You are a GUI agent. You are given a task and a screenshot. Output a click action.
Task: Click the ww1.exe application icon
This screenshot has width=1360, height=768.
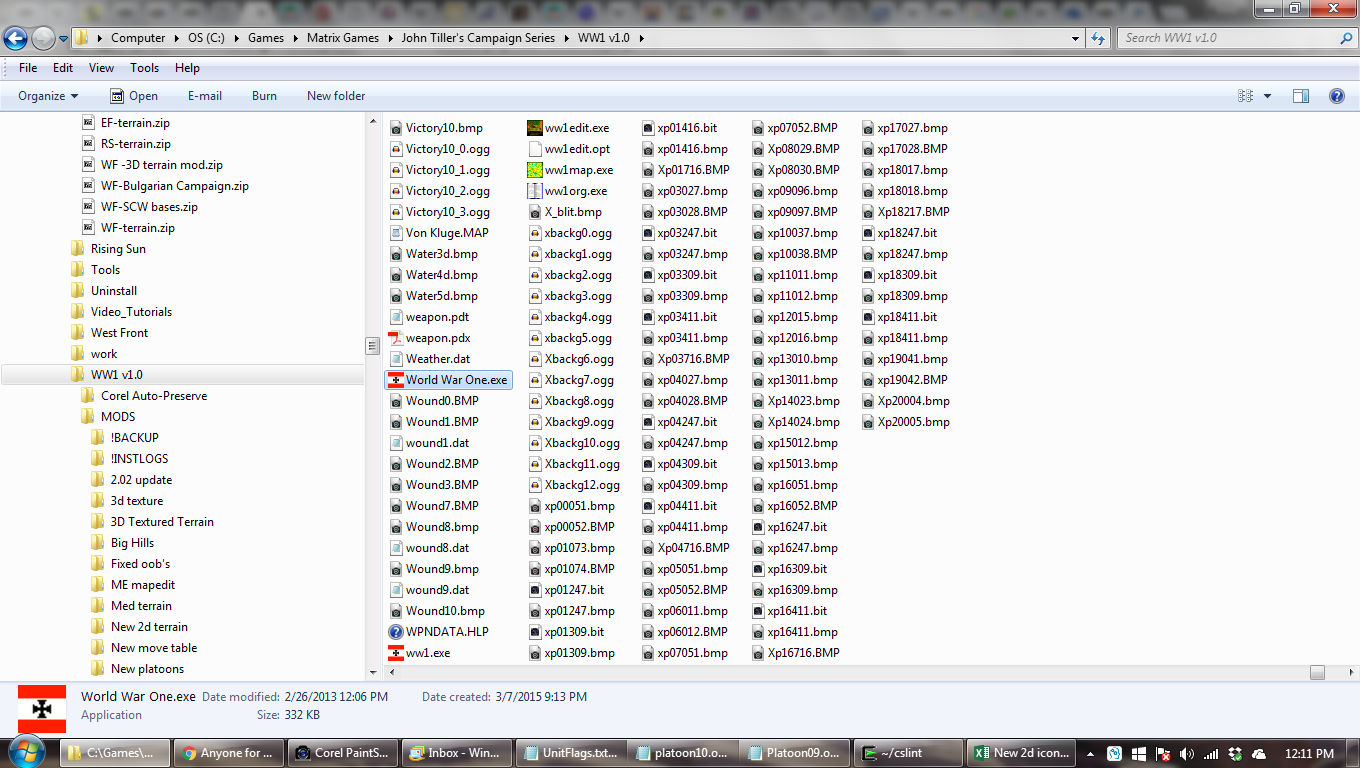pyautogui.click(x=396, y=653)
